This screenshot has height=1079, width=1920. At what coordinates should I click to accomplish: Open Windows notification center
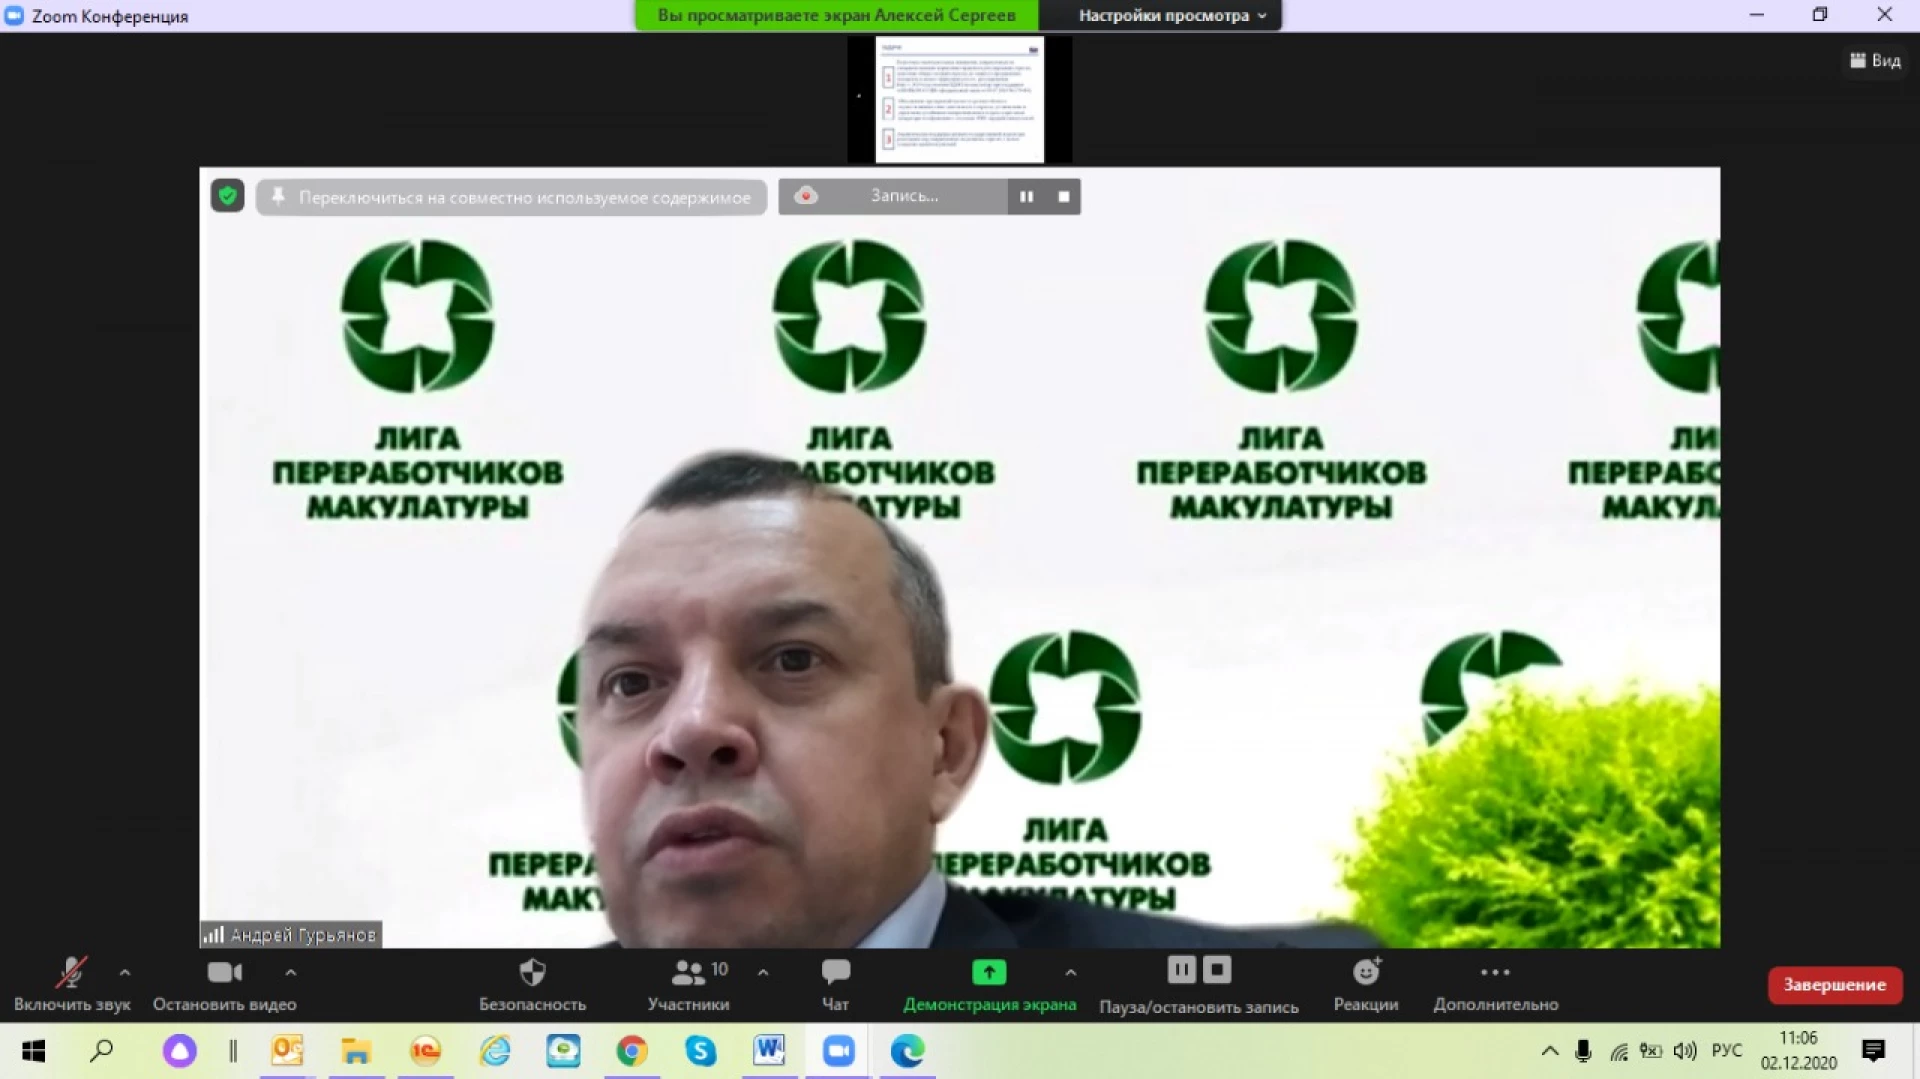tap(1874, 1051)
